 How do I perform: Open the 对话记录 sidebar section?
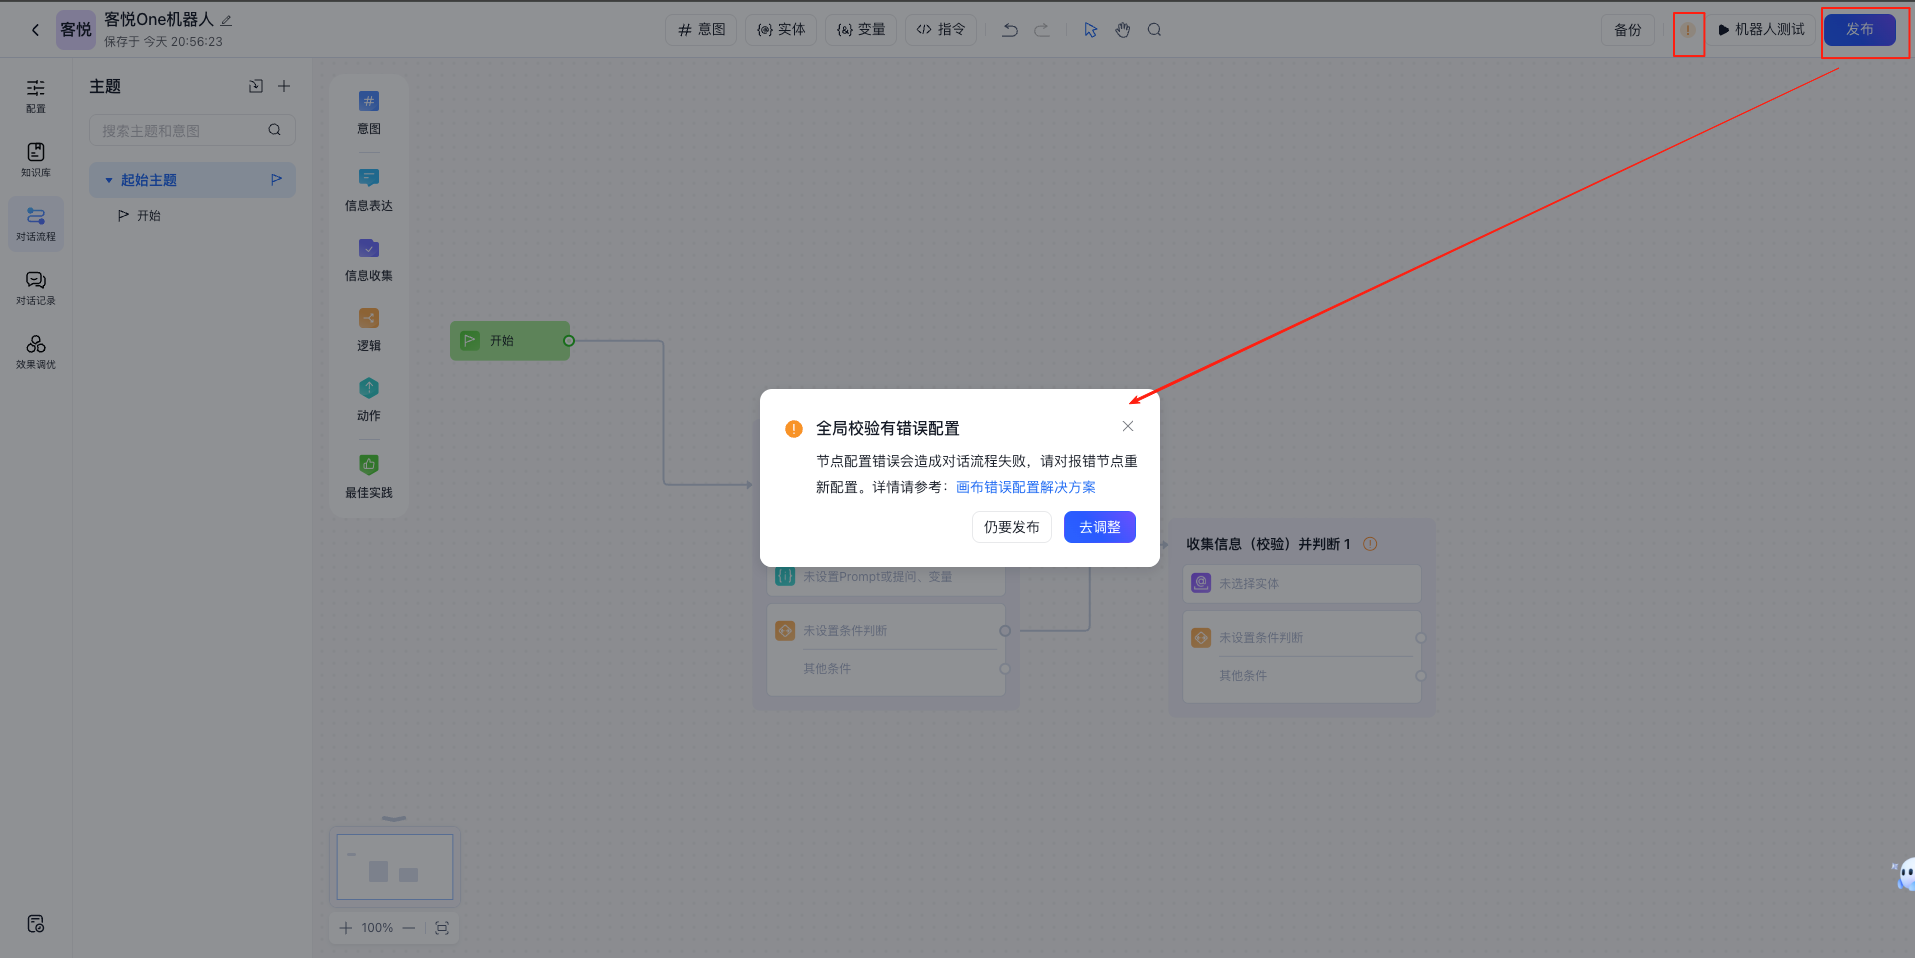[36, 287]
